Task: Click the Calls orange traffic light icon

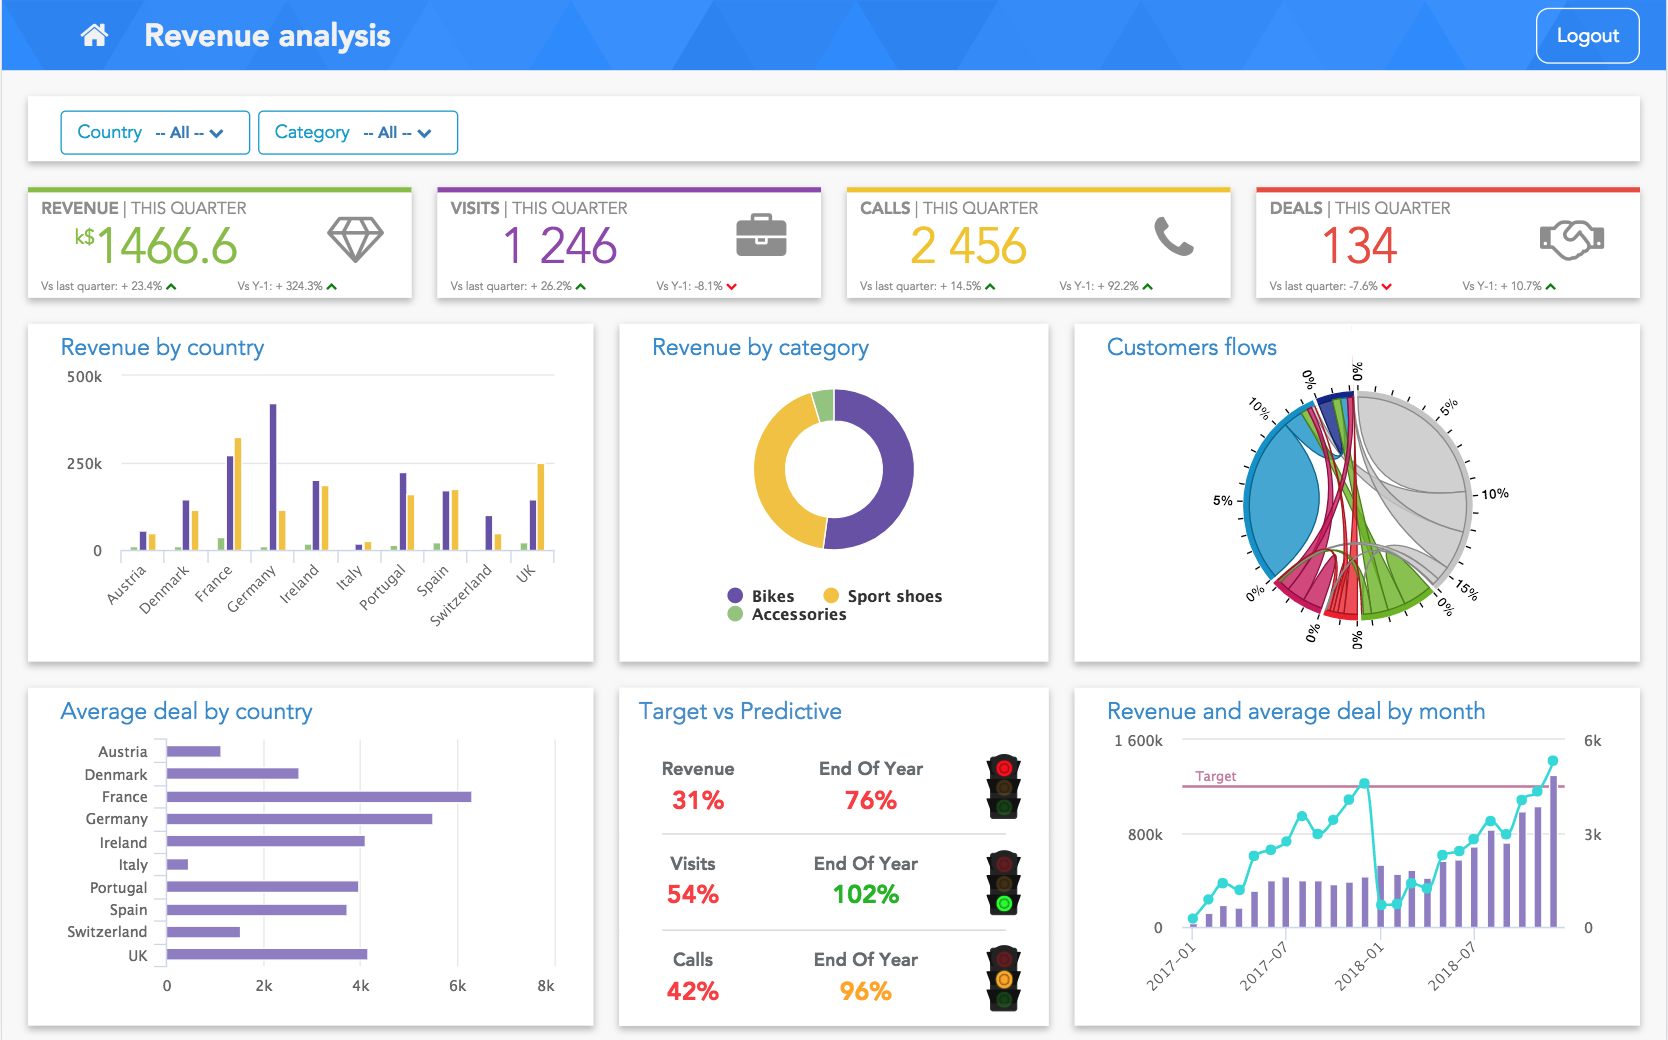Action: pos(1003,978)
